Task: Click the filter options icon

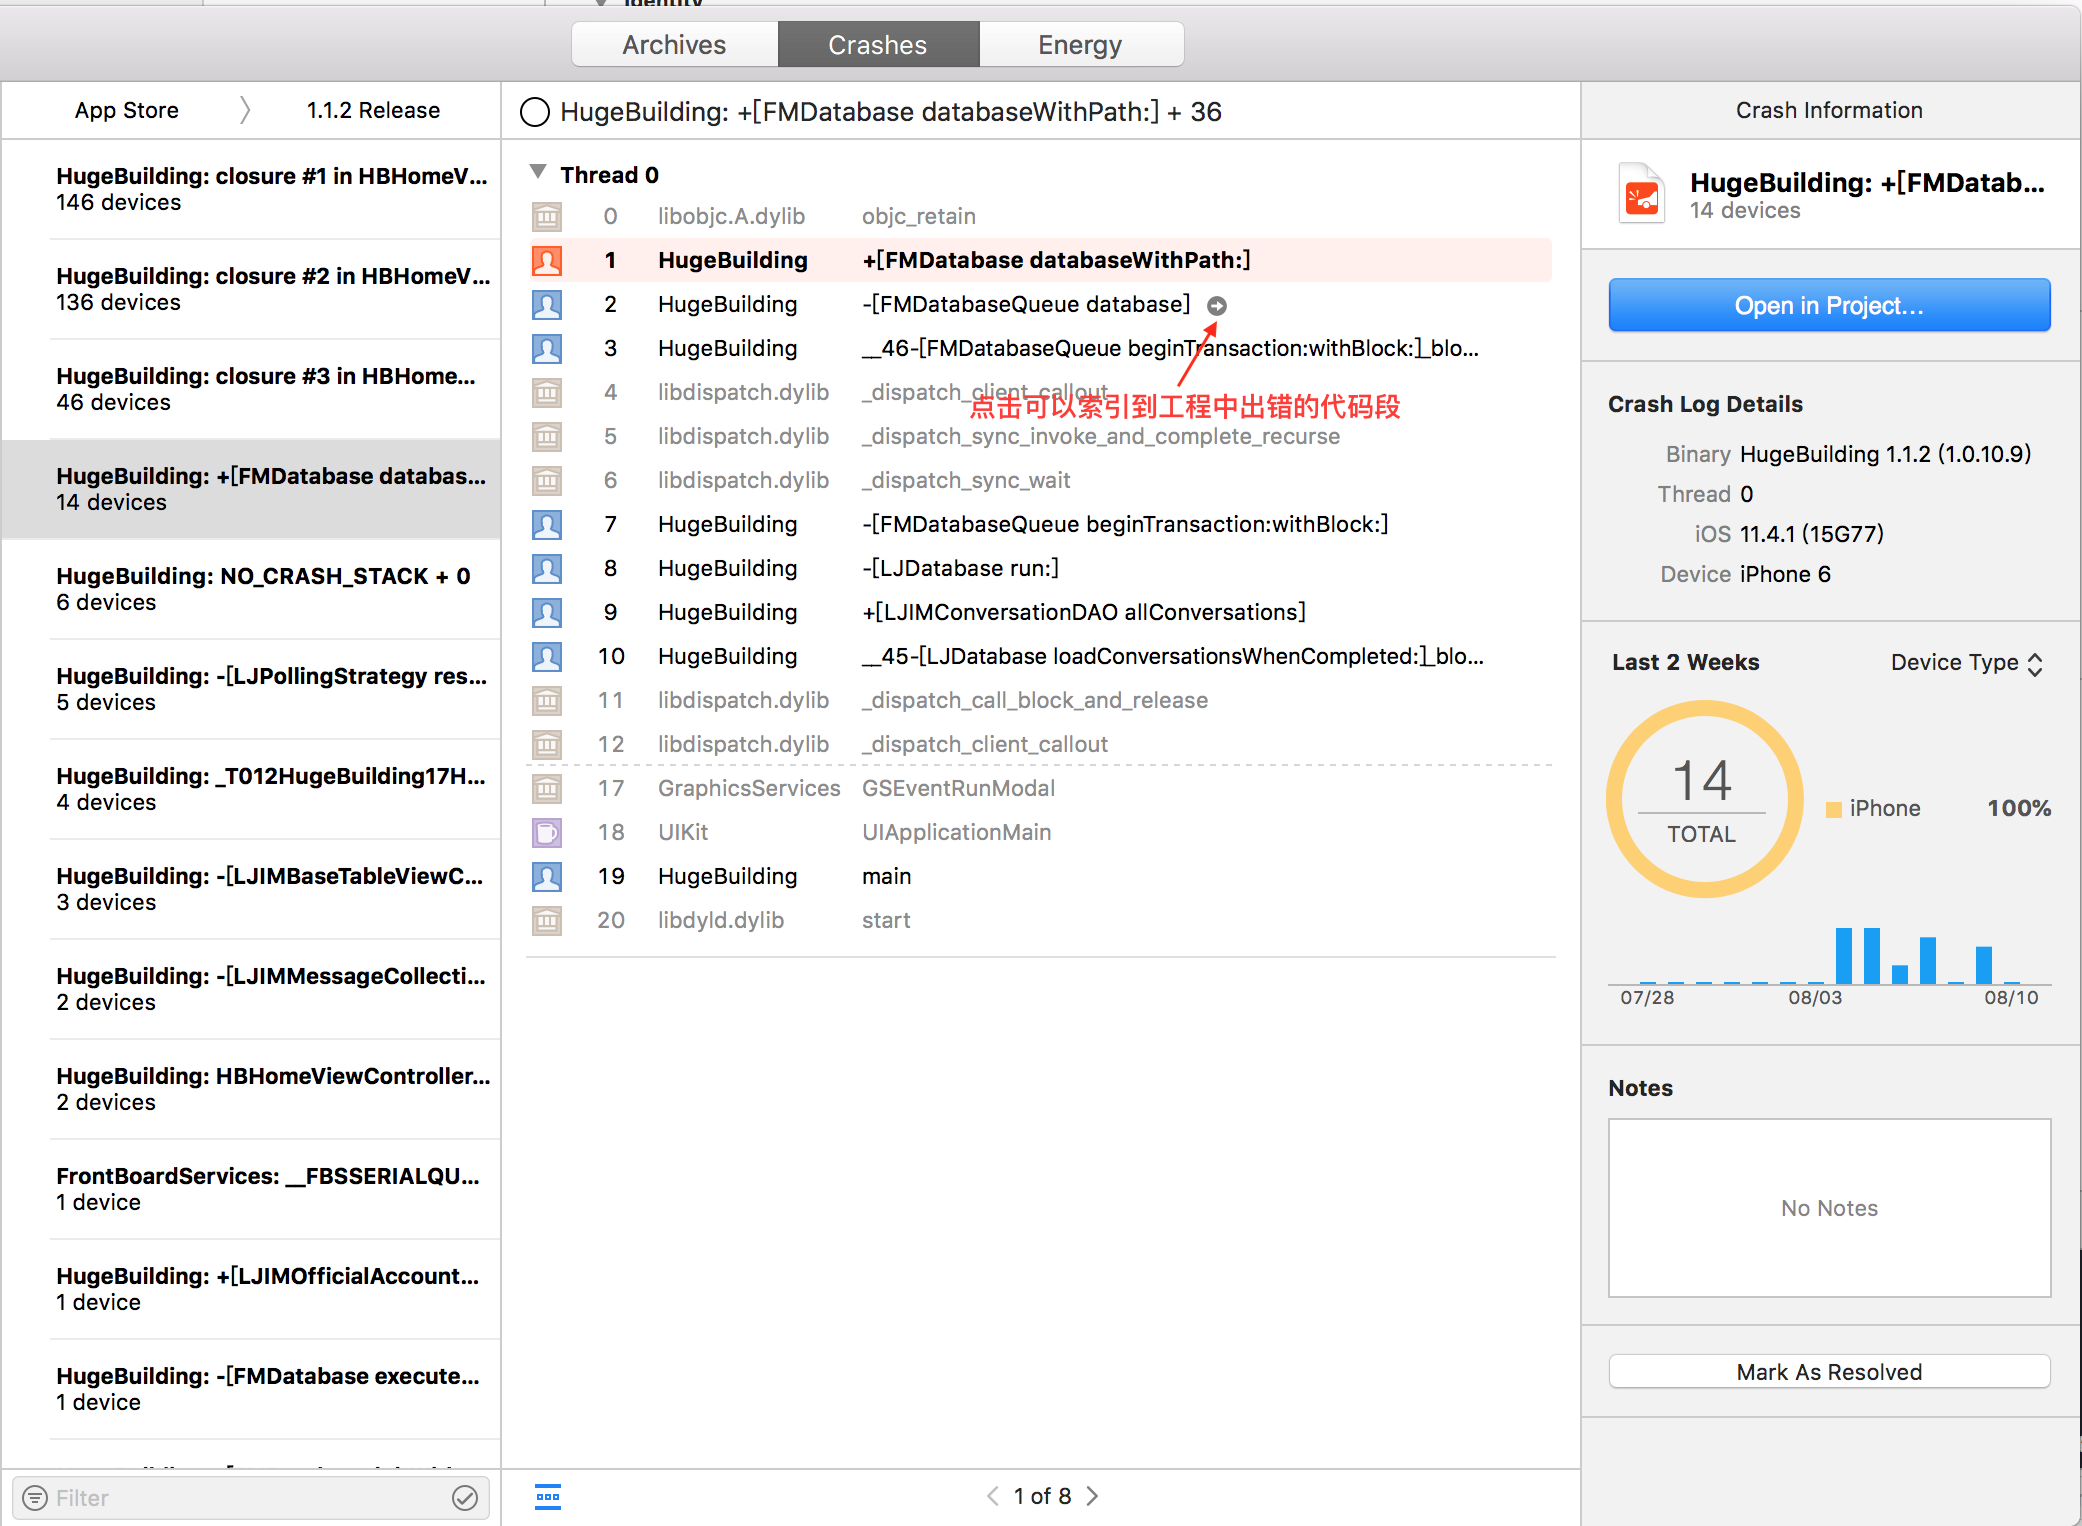Action: (x=35, y=1498)
